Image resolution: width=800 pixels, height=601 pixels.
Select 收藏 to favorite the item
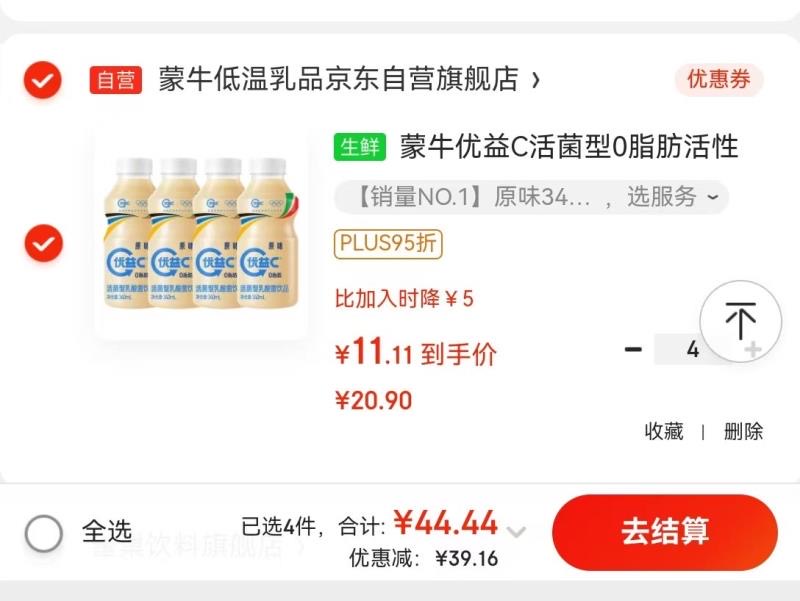pyautogui.click(x=664, y=432)
